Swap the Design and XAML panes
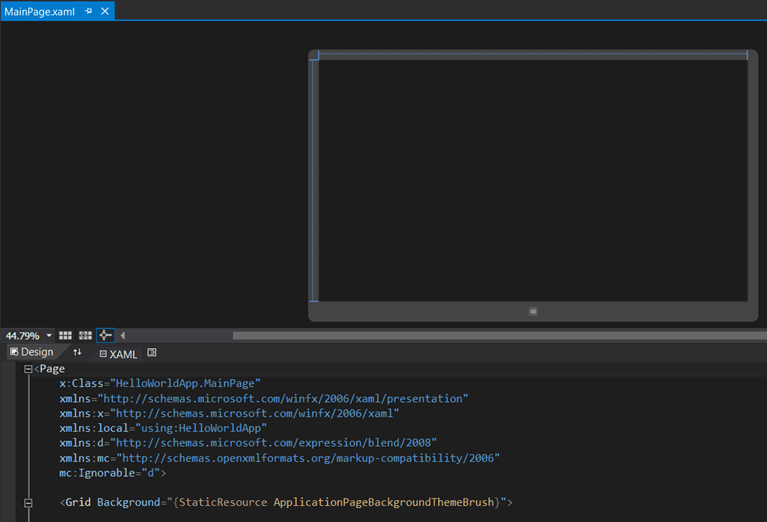Viewport: 767px width, 522px height. 77,353
